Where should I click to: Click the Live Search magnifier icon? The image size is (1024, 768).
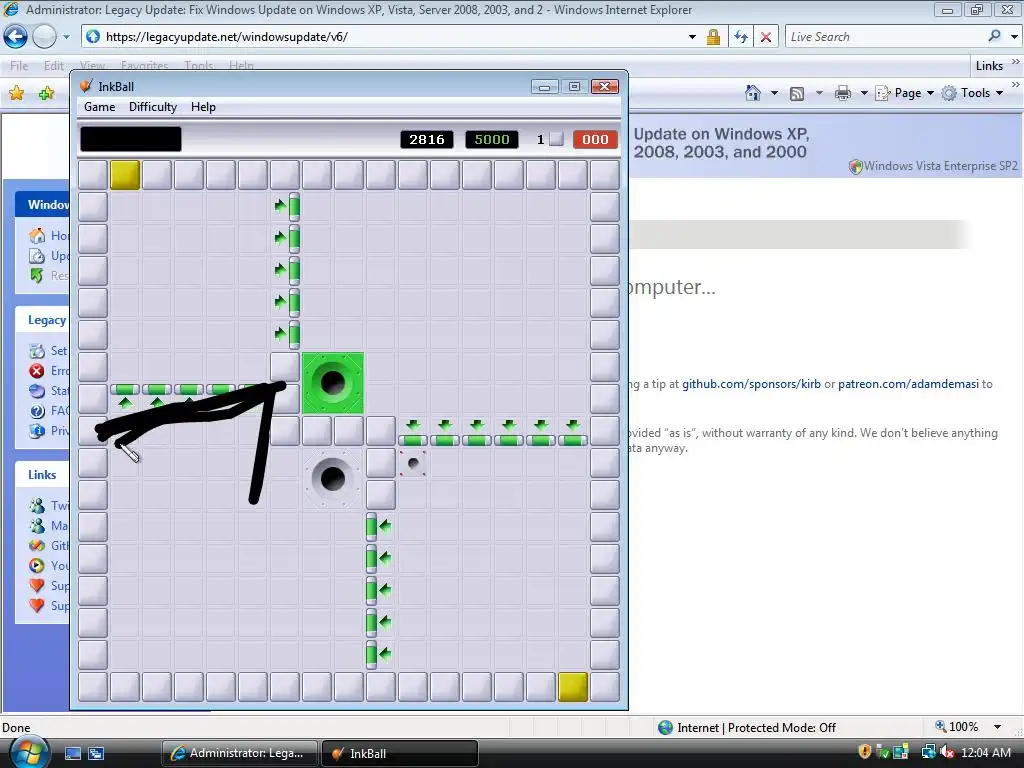coord(994,37)
